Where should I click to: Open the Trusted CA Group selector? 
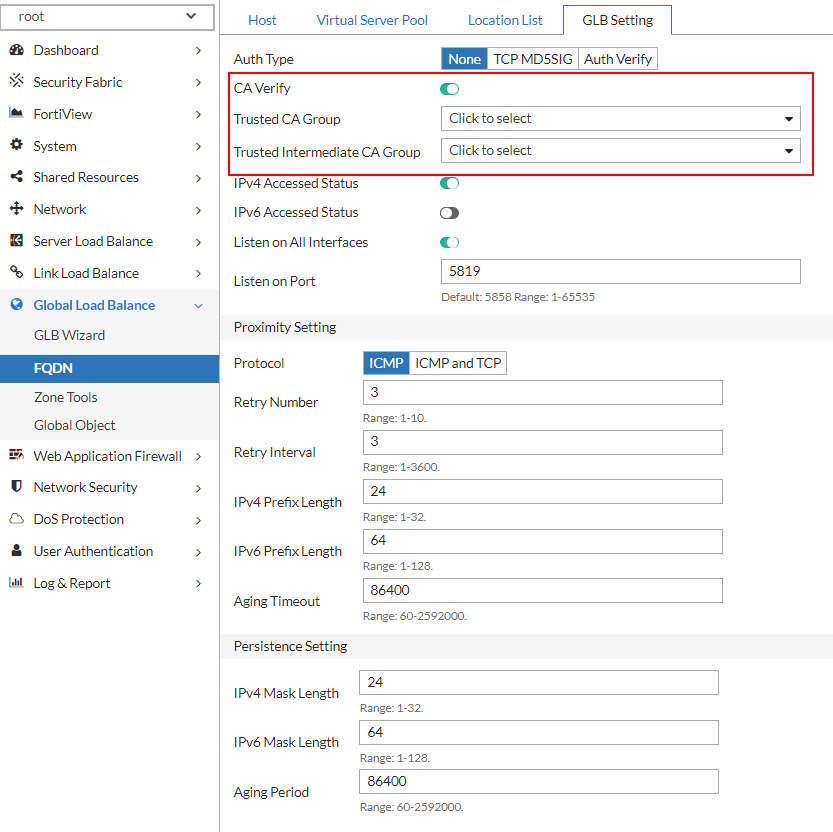tap(620, 119)
